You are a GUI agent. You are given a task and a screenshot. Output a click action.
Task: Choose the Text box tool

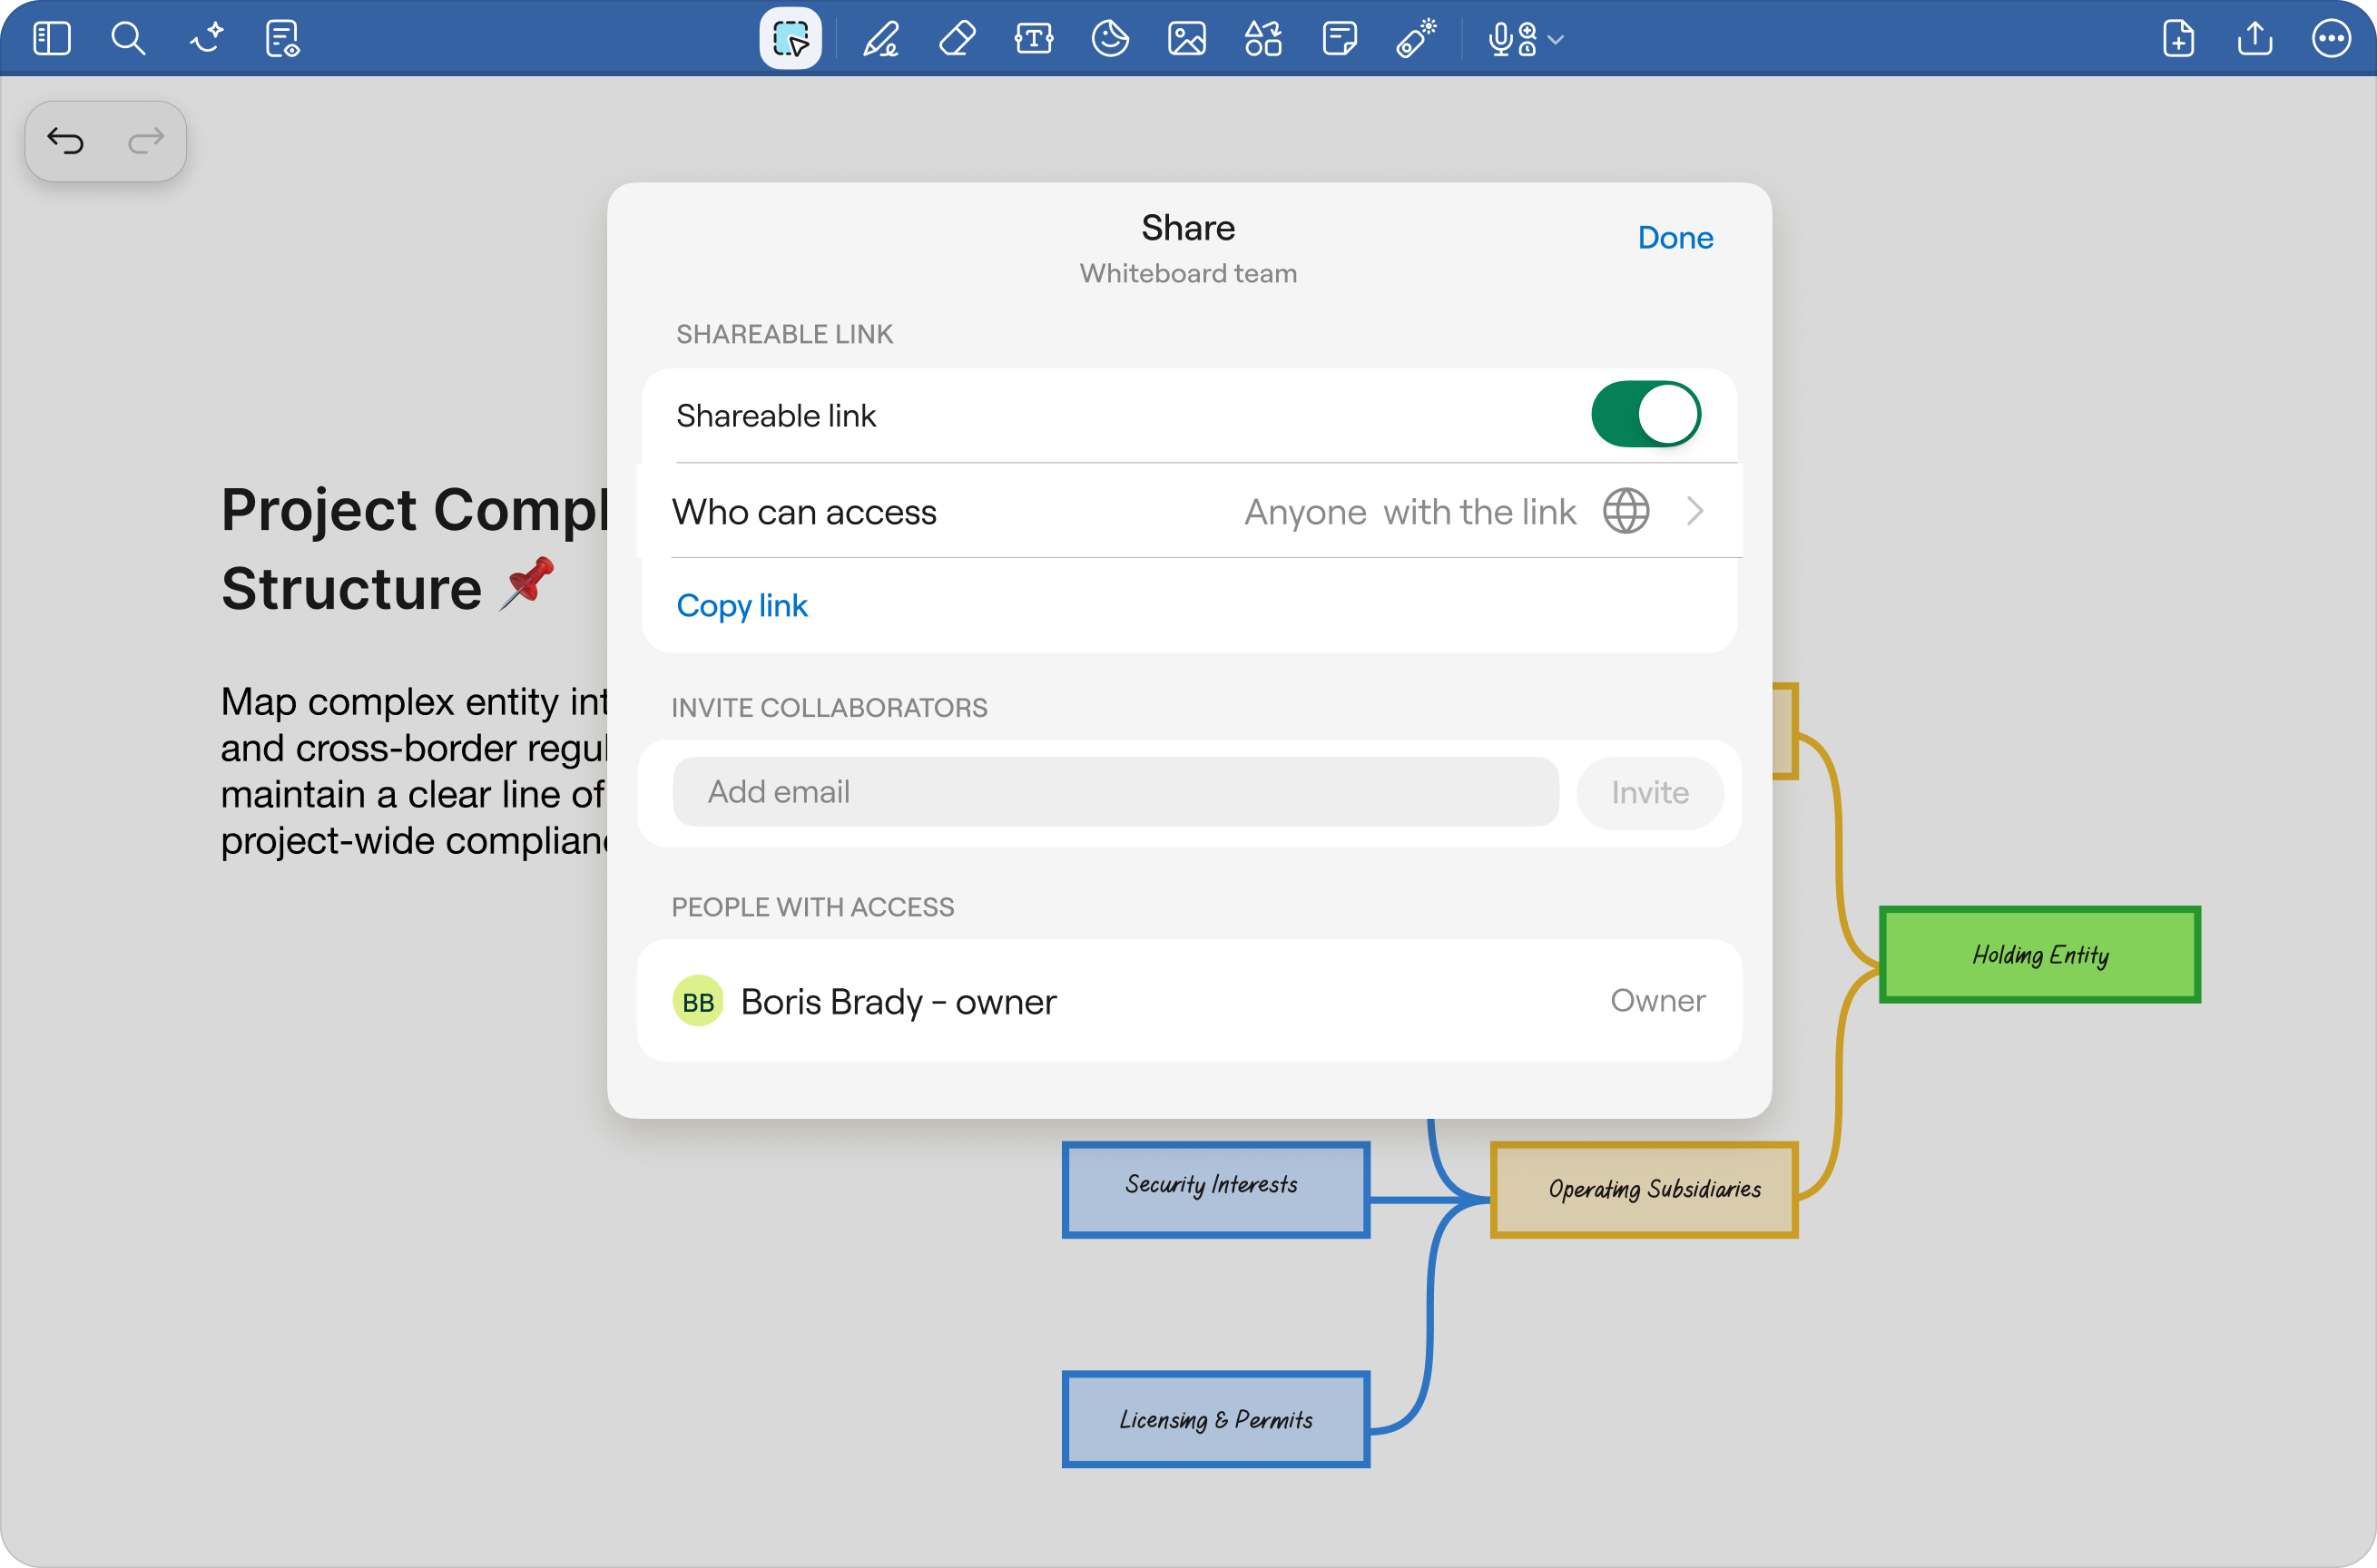(x=1033, y=39)
